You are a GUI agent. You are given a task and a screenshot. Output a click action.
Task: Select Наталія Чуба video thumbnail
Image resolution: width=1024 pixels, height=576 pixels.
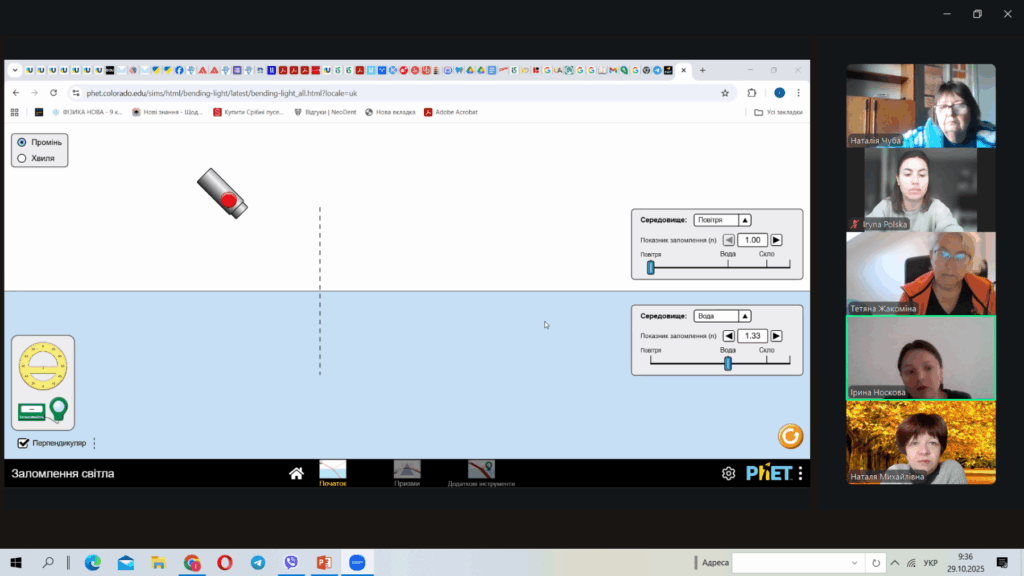(x=921, y=106)
